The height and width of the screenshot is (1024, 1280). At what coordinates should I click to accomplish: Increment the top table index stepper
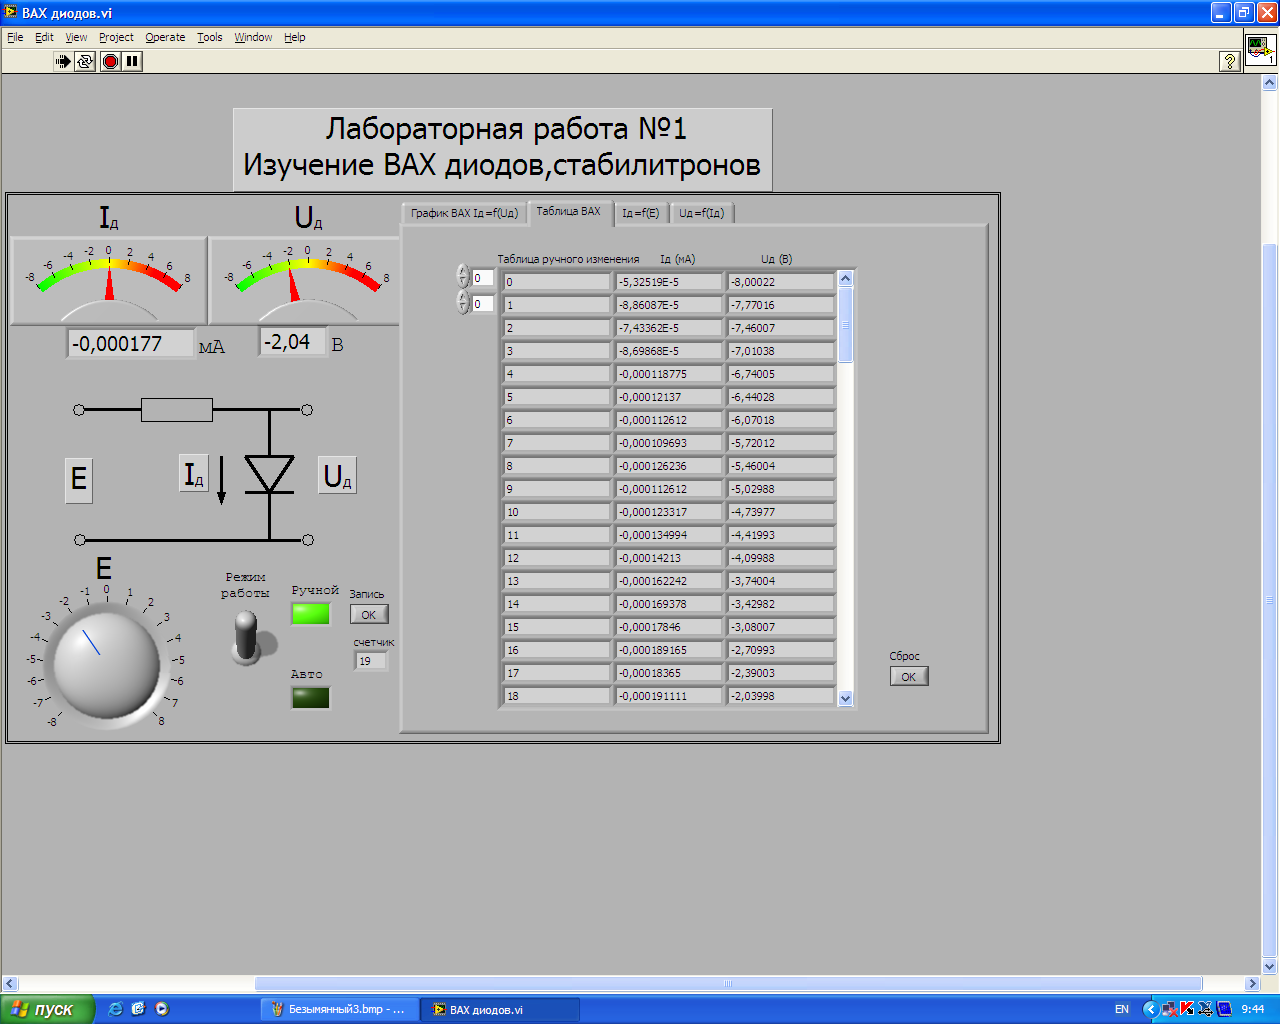coord(462,271)
